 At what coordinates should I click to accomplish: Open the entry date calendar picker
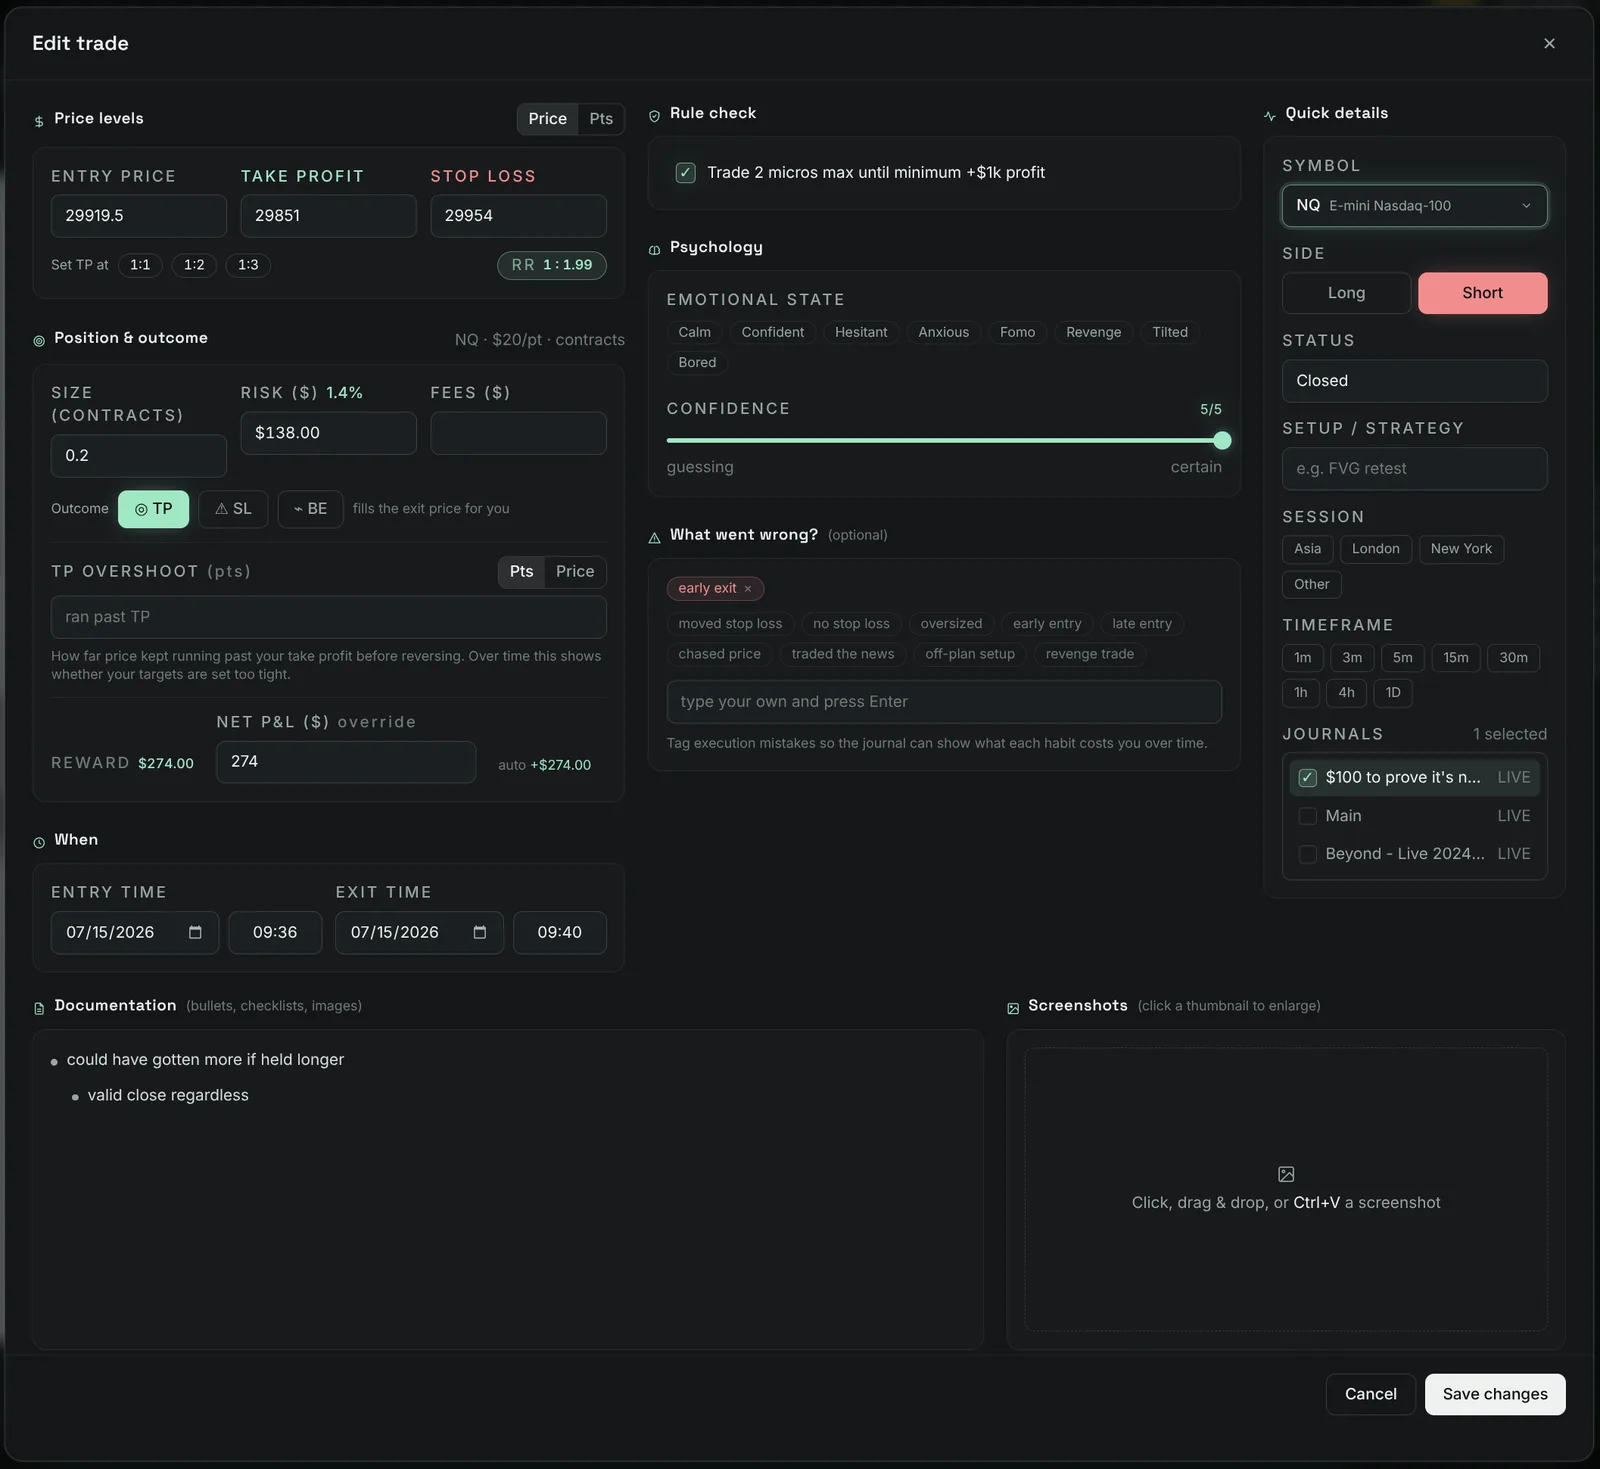coord(195,932)
